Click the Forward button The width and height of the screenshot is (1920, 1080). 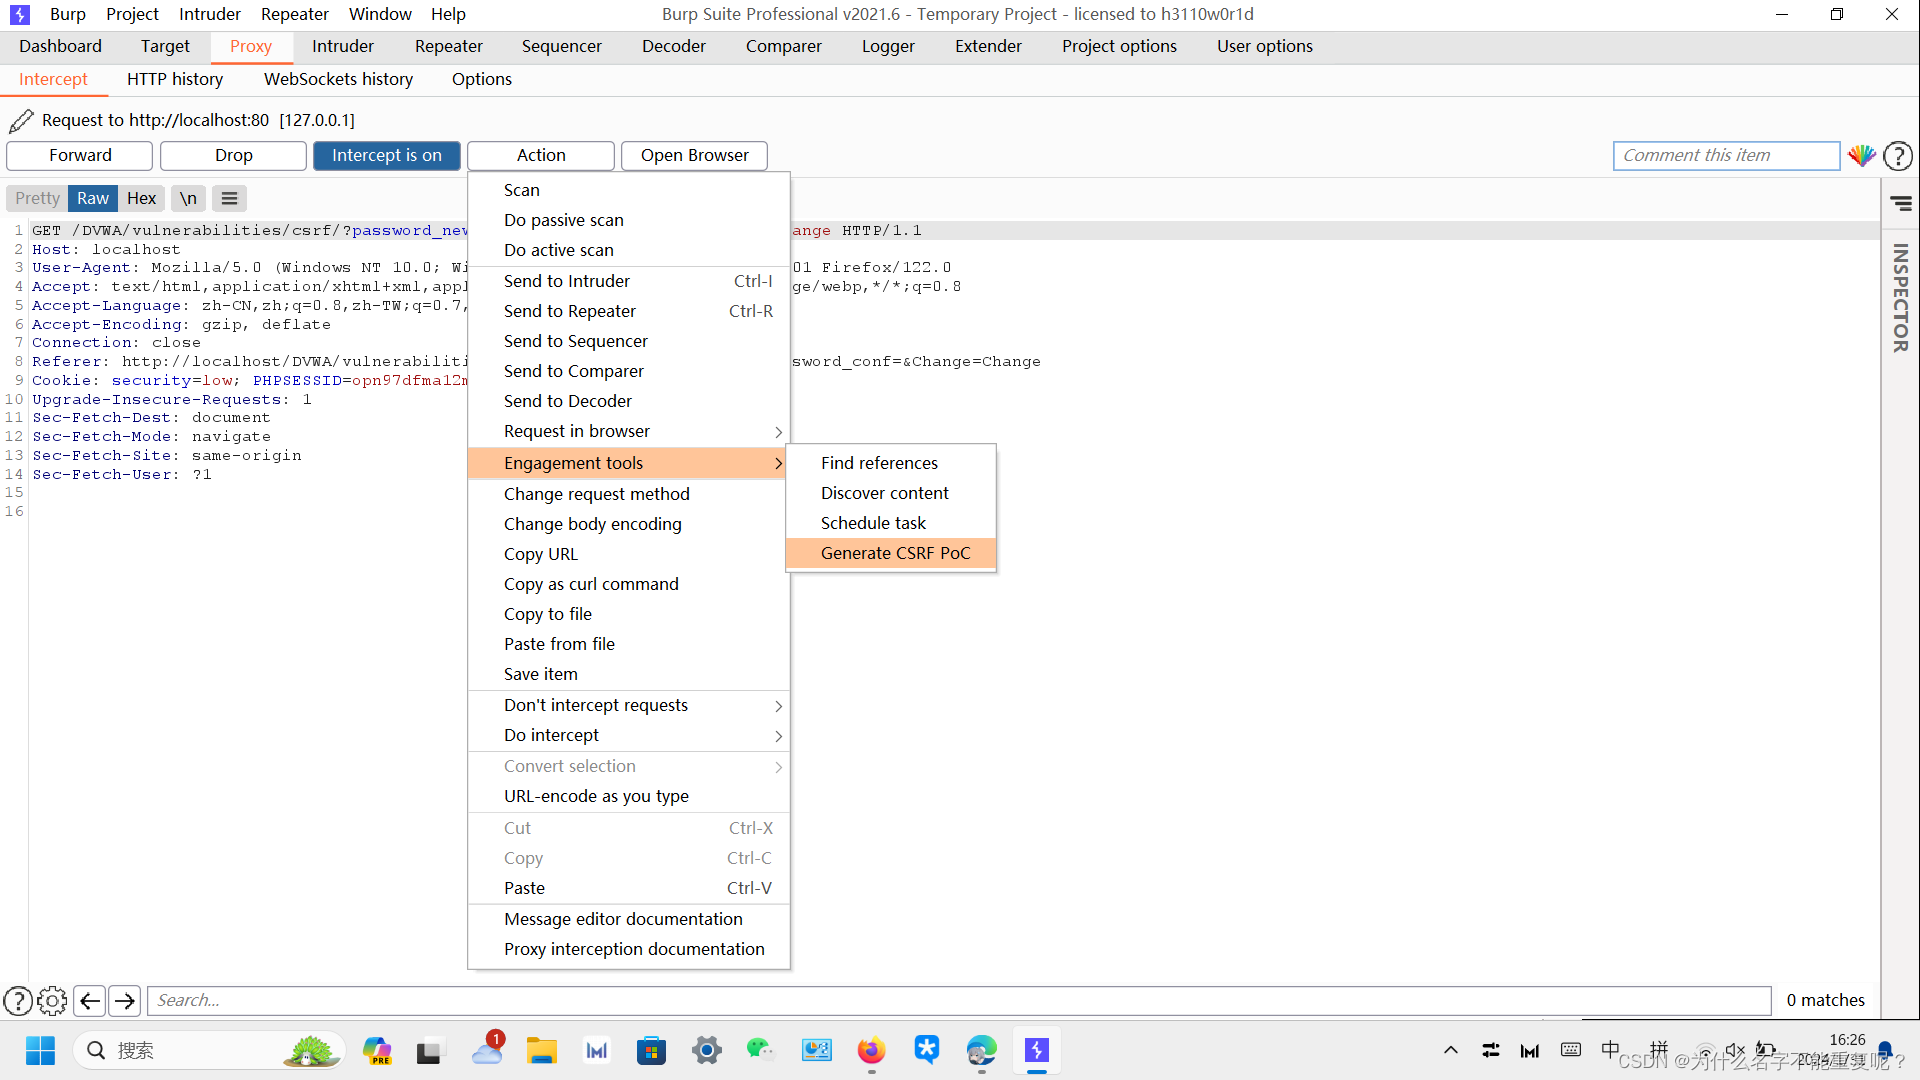80,155
